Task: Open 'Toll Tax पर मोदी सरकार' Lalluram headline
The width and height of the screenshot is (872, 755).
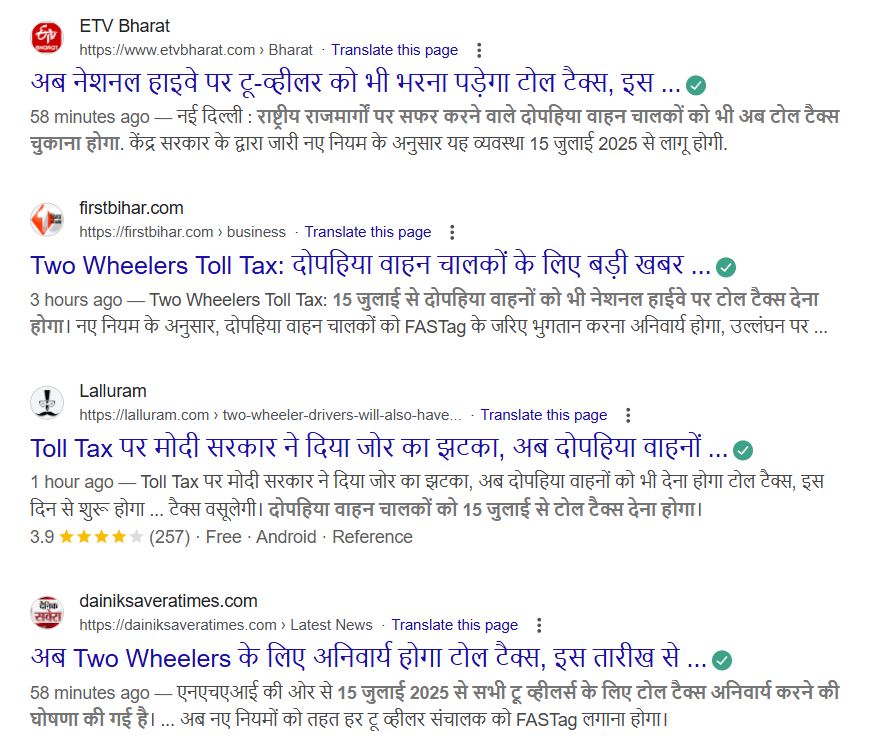Action: 379,448
